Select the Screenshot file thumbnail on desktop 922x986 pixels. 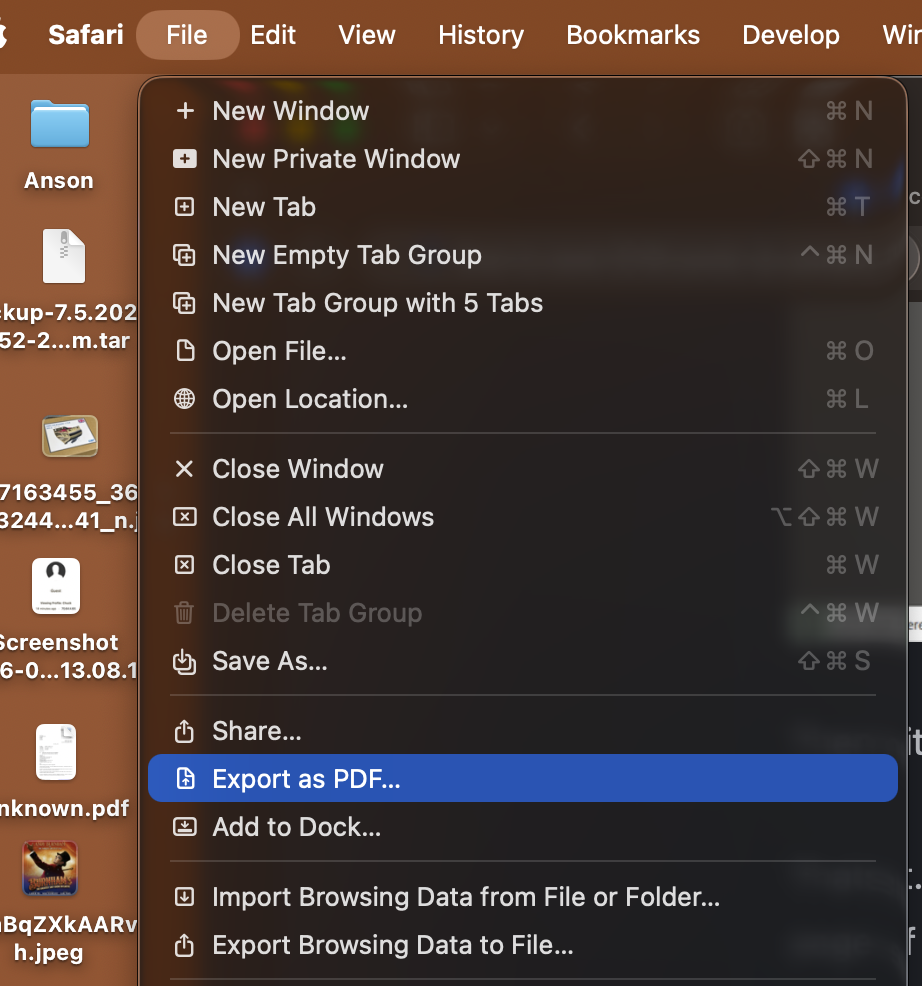(x=56, y=586)
